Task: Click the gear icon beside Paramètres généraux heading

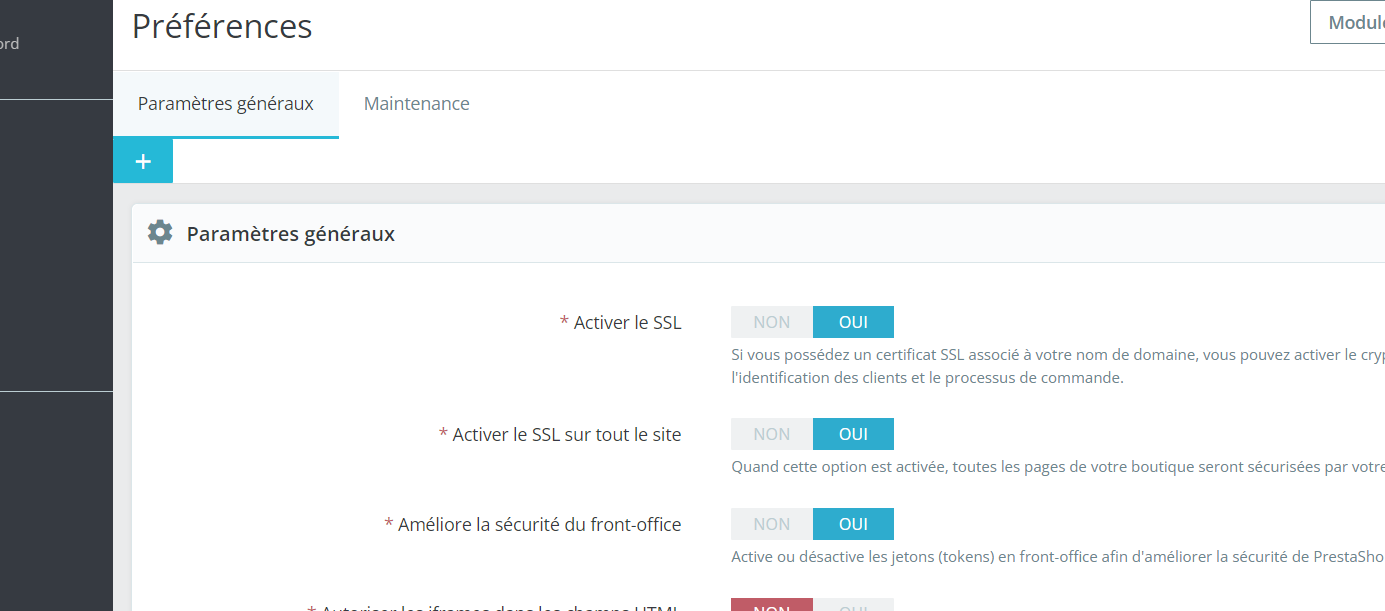Action: click(160, 233)
